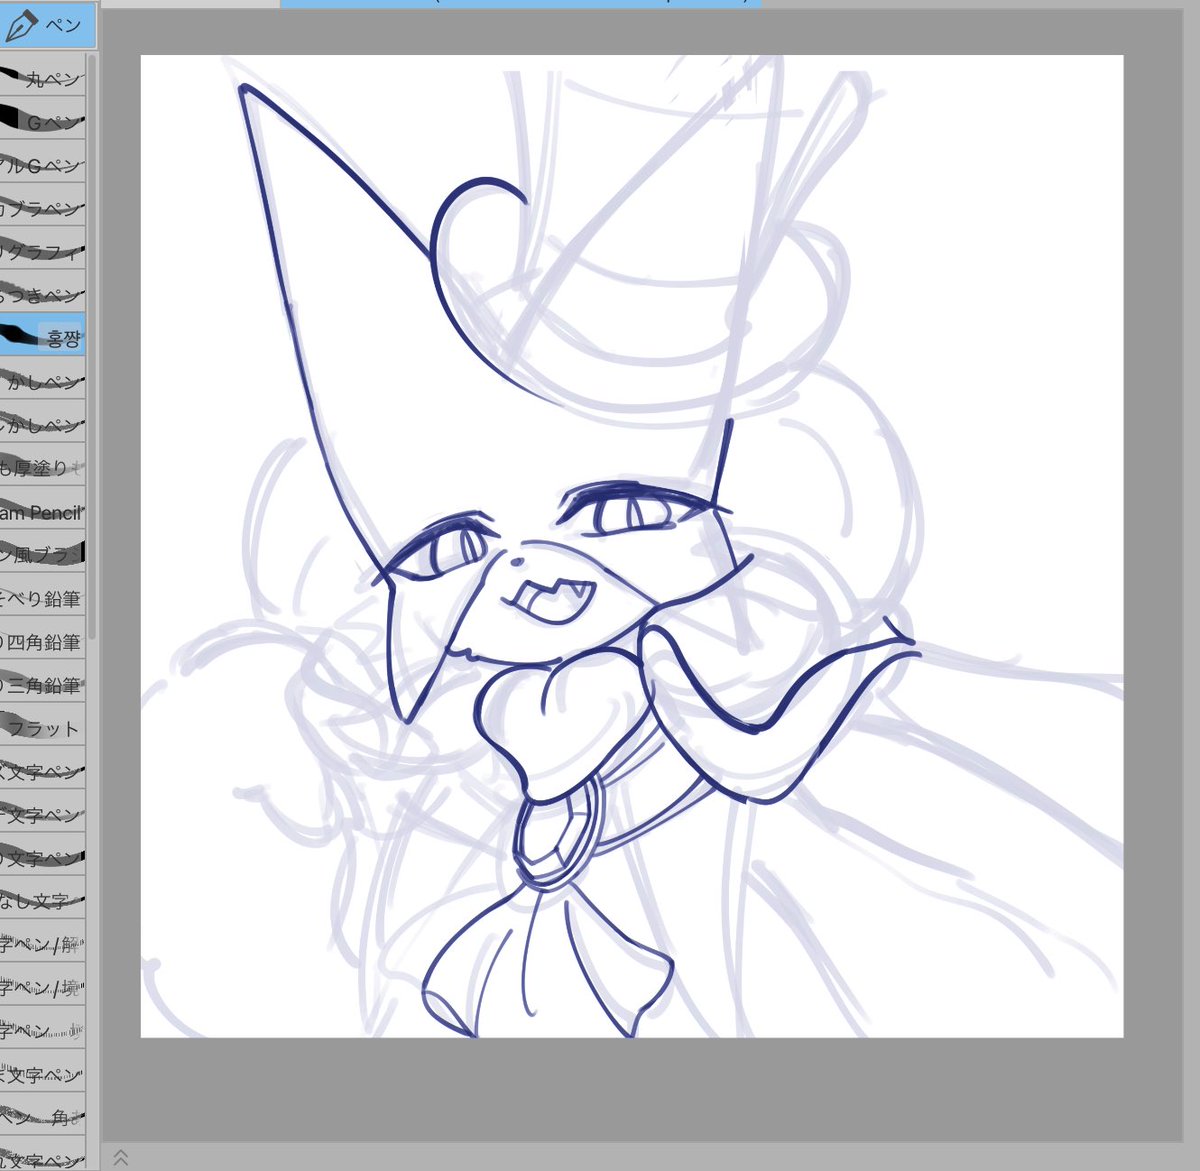The image size is (1200, 1171).
Task: Select the 風ブラ brush preset
Action: [x=42, y=554]
